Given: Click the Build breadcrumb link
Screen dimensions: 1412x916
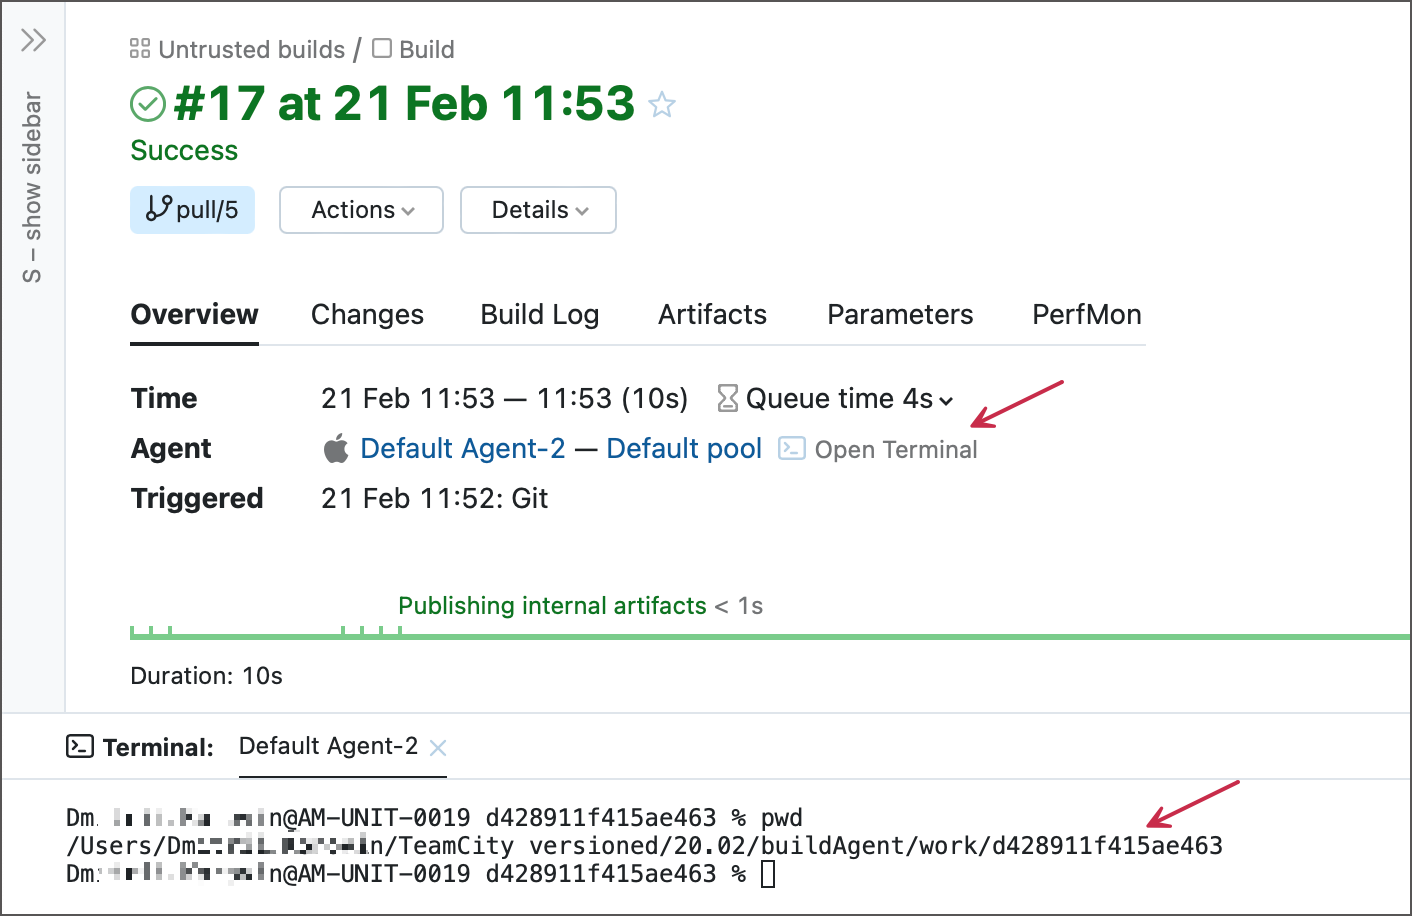Looking at the screenshot, I should click(x=426, y=50).
